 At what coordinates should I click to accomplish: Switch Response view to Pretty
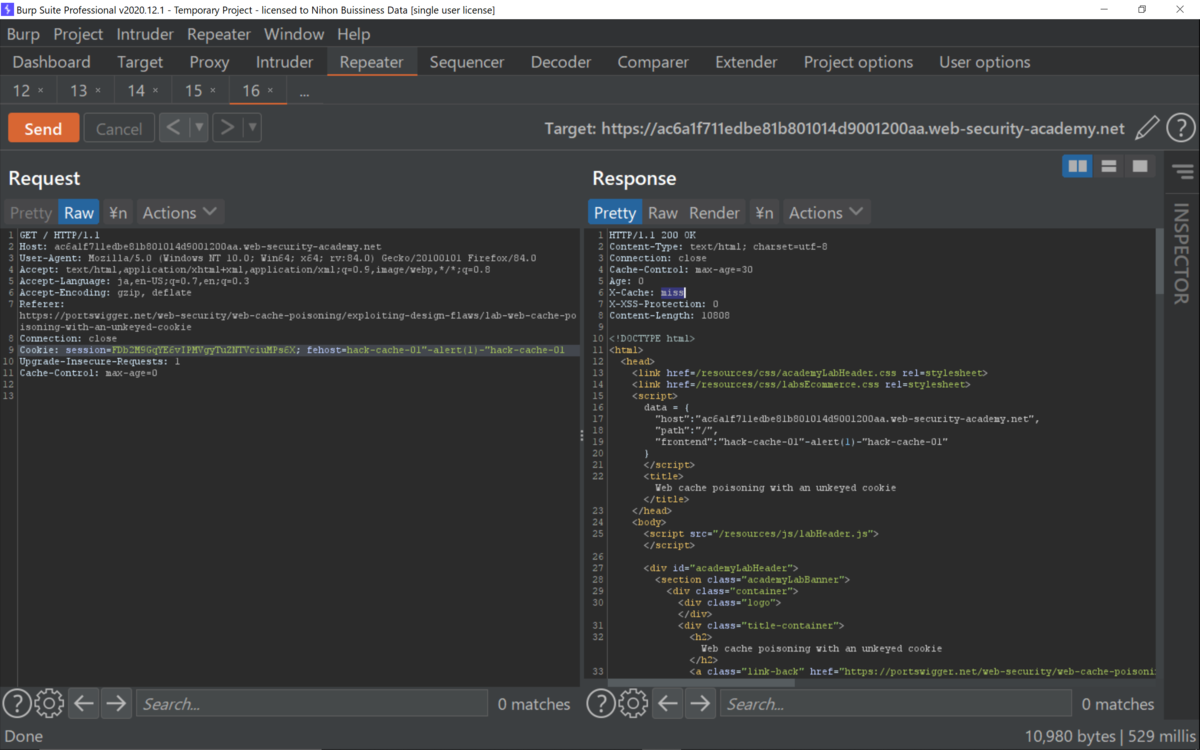[615, 212]
